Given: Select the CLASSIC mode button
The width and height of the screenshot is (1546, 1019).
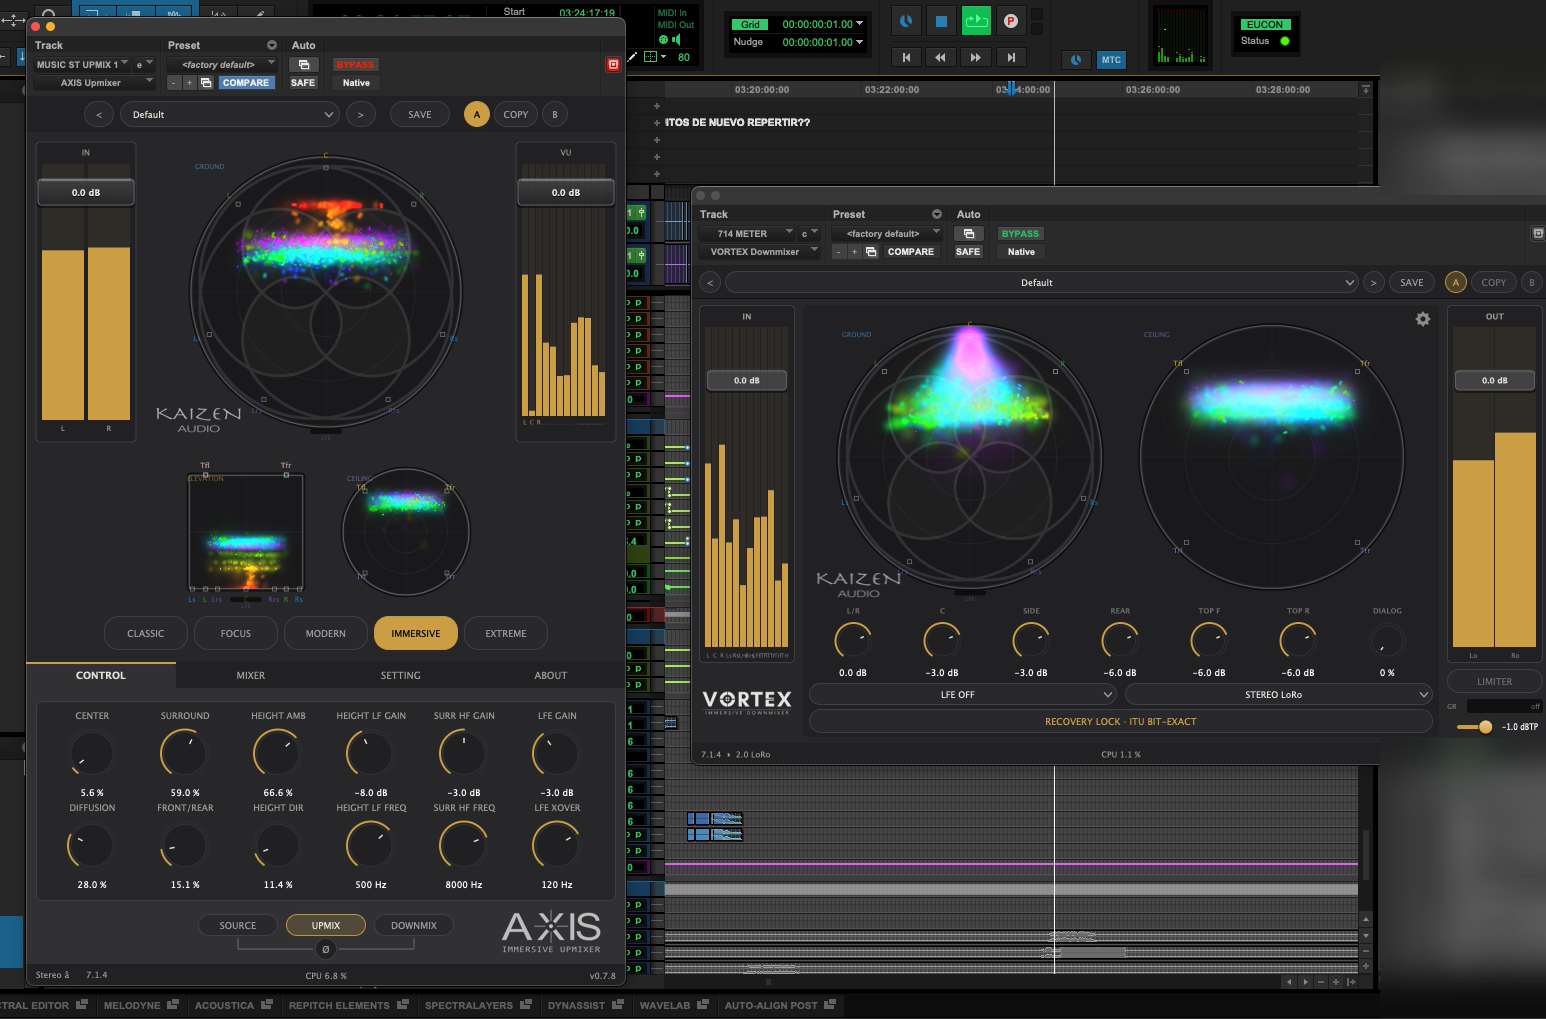Looking at the screenshot, I should pos(146,633).
